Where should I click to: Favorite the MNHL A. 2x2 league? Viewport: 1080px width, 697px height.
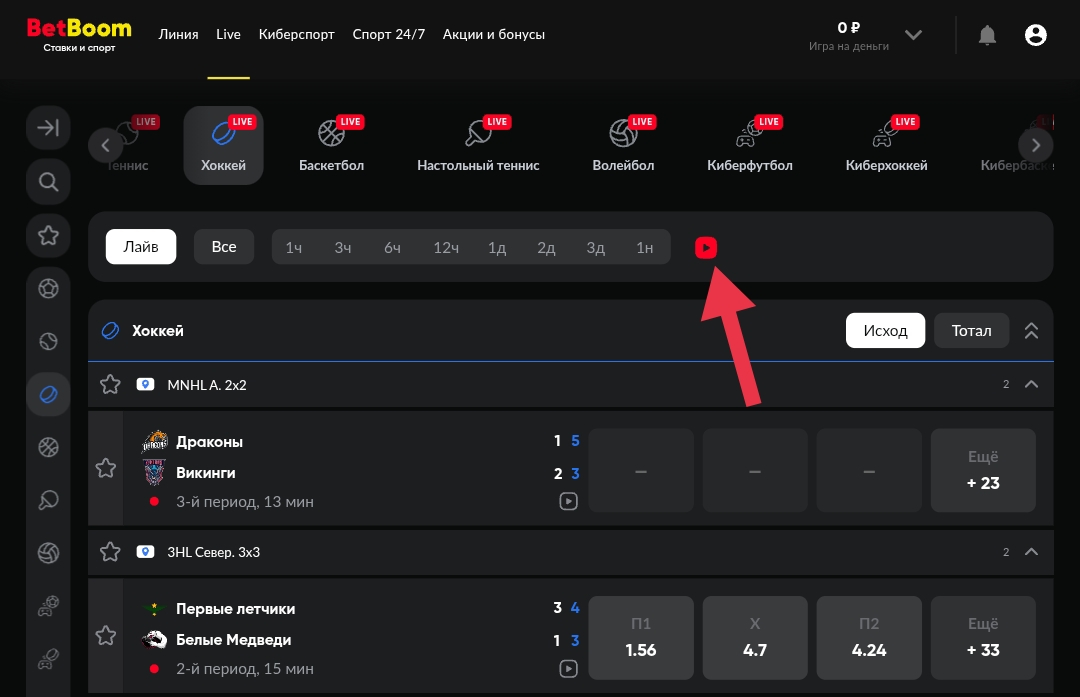click(x=110, y=384)
